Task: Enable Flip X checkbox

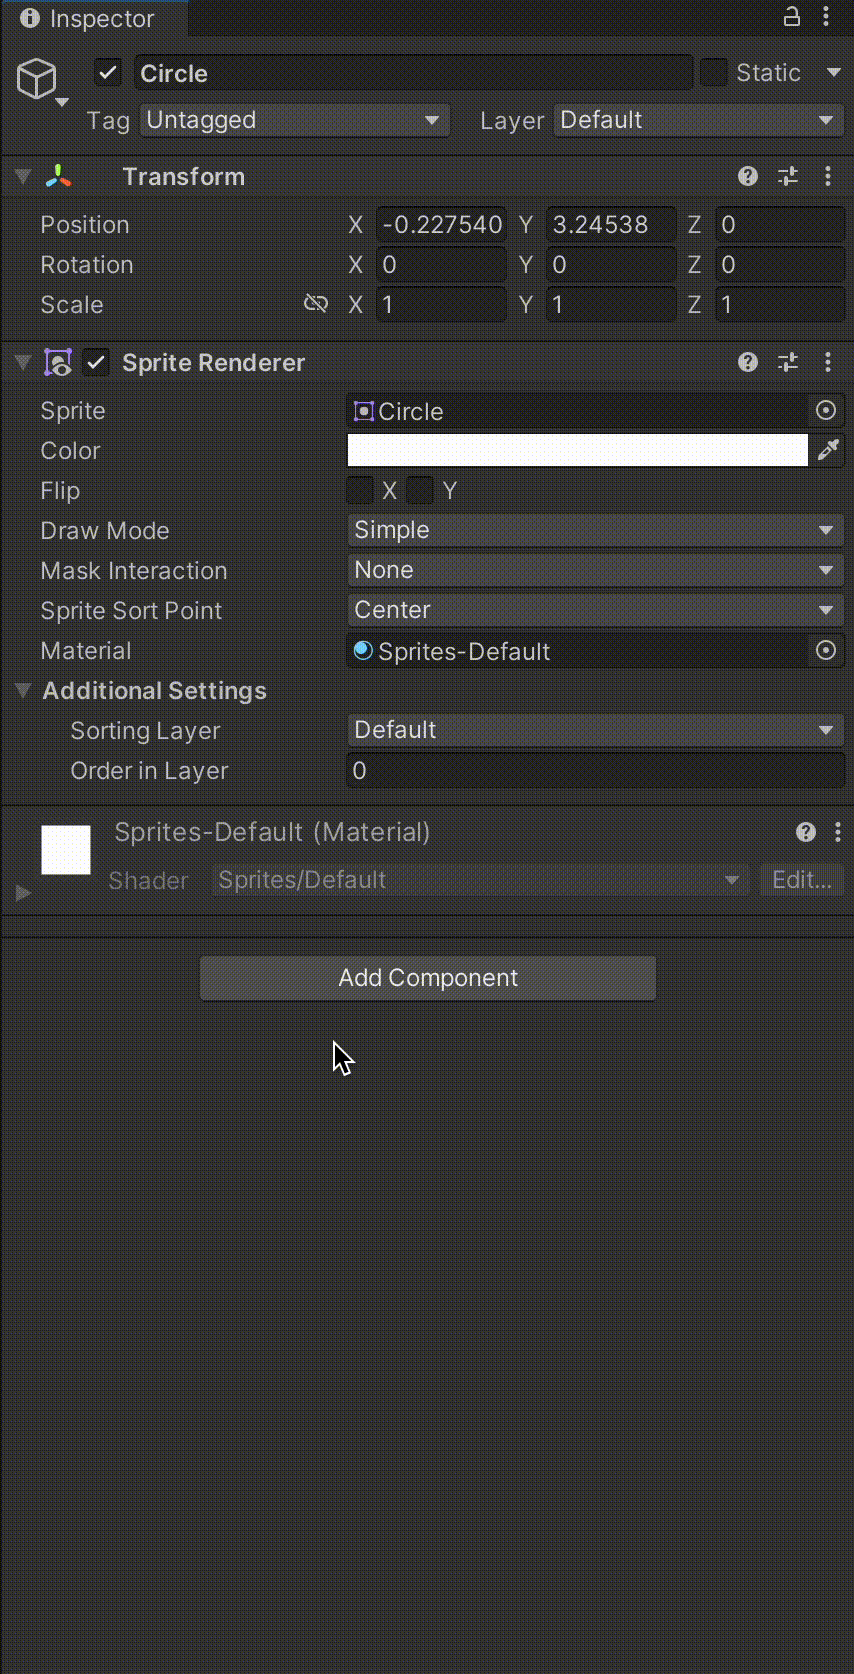Action: [360, 490]
